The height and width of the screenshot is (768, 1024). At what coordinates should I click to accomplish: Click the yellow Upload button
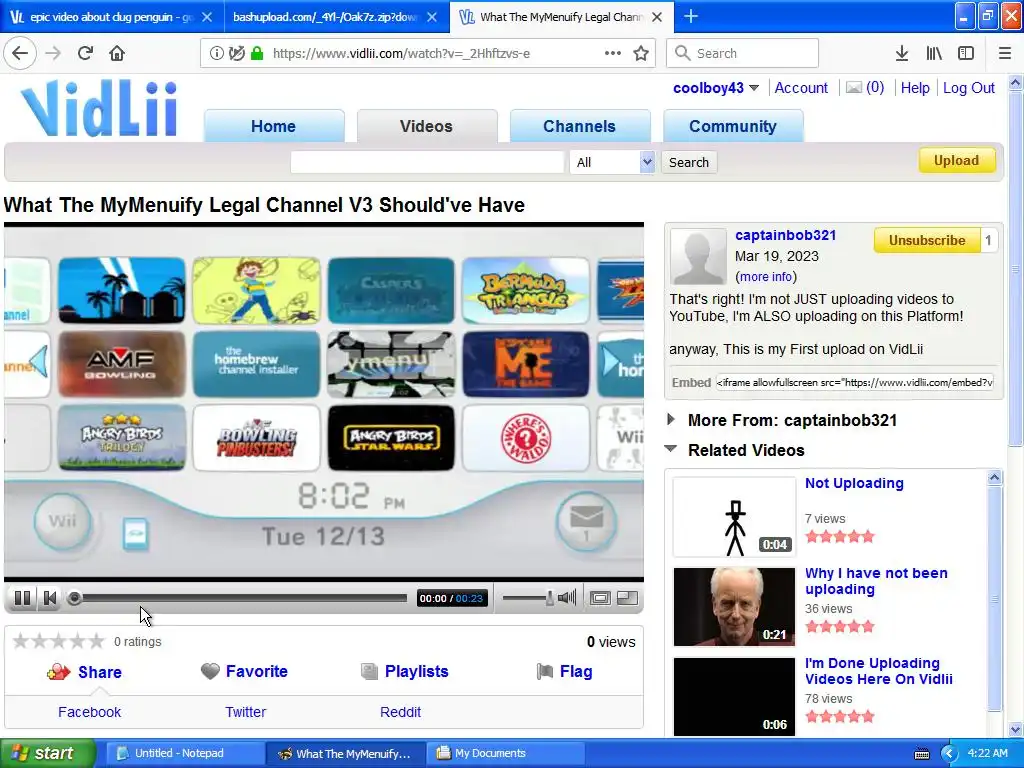coord(957,161)
